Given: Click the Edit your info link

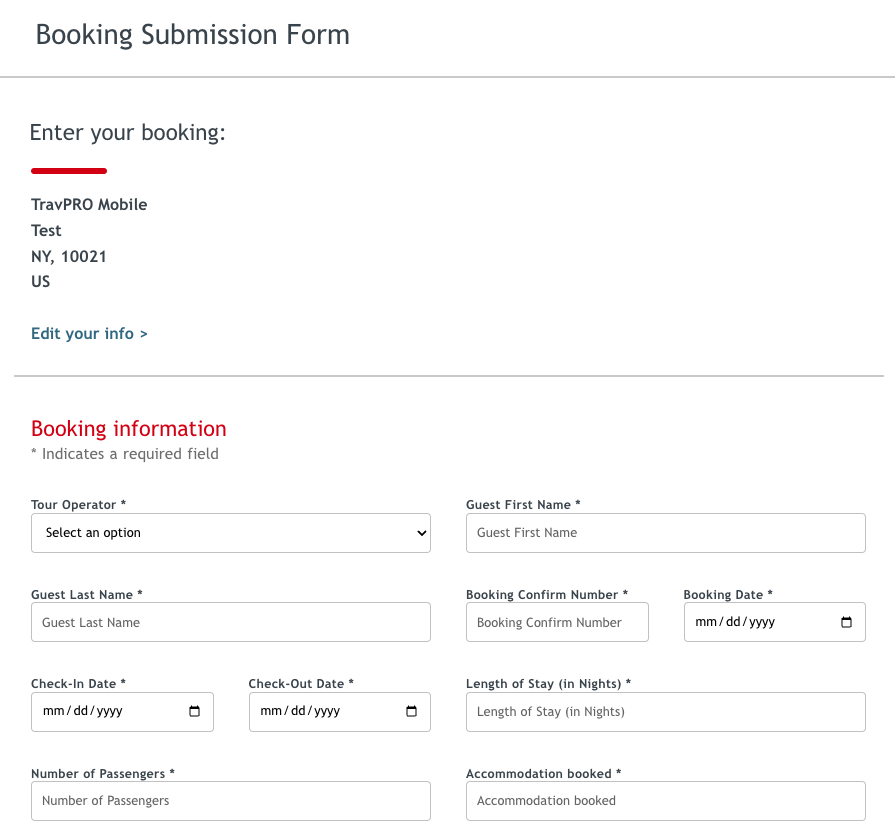Looking at the screenshot, I should click(x=89, y=334).
